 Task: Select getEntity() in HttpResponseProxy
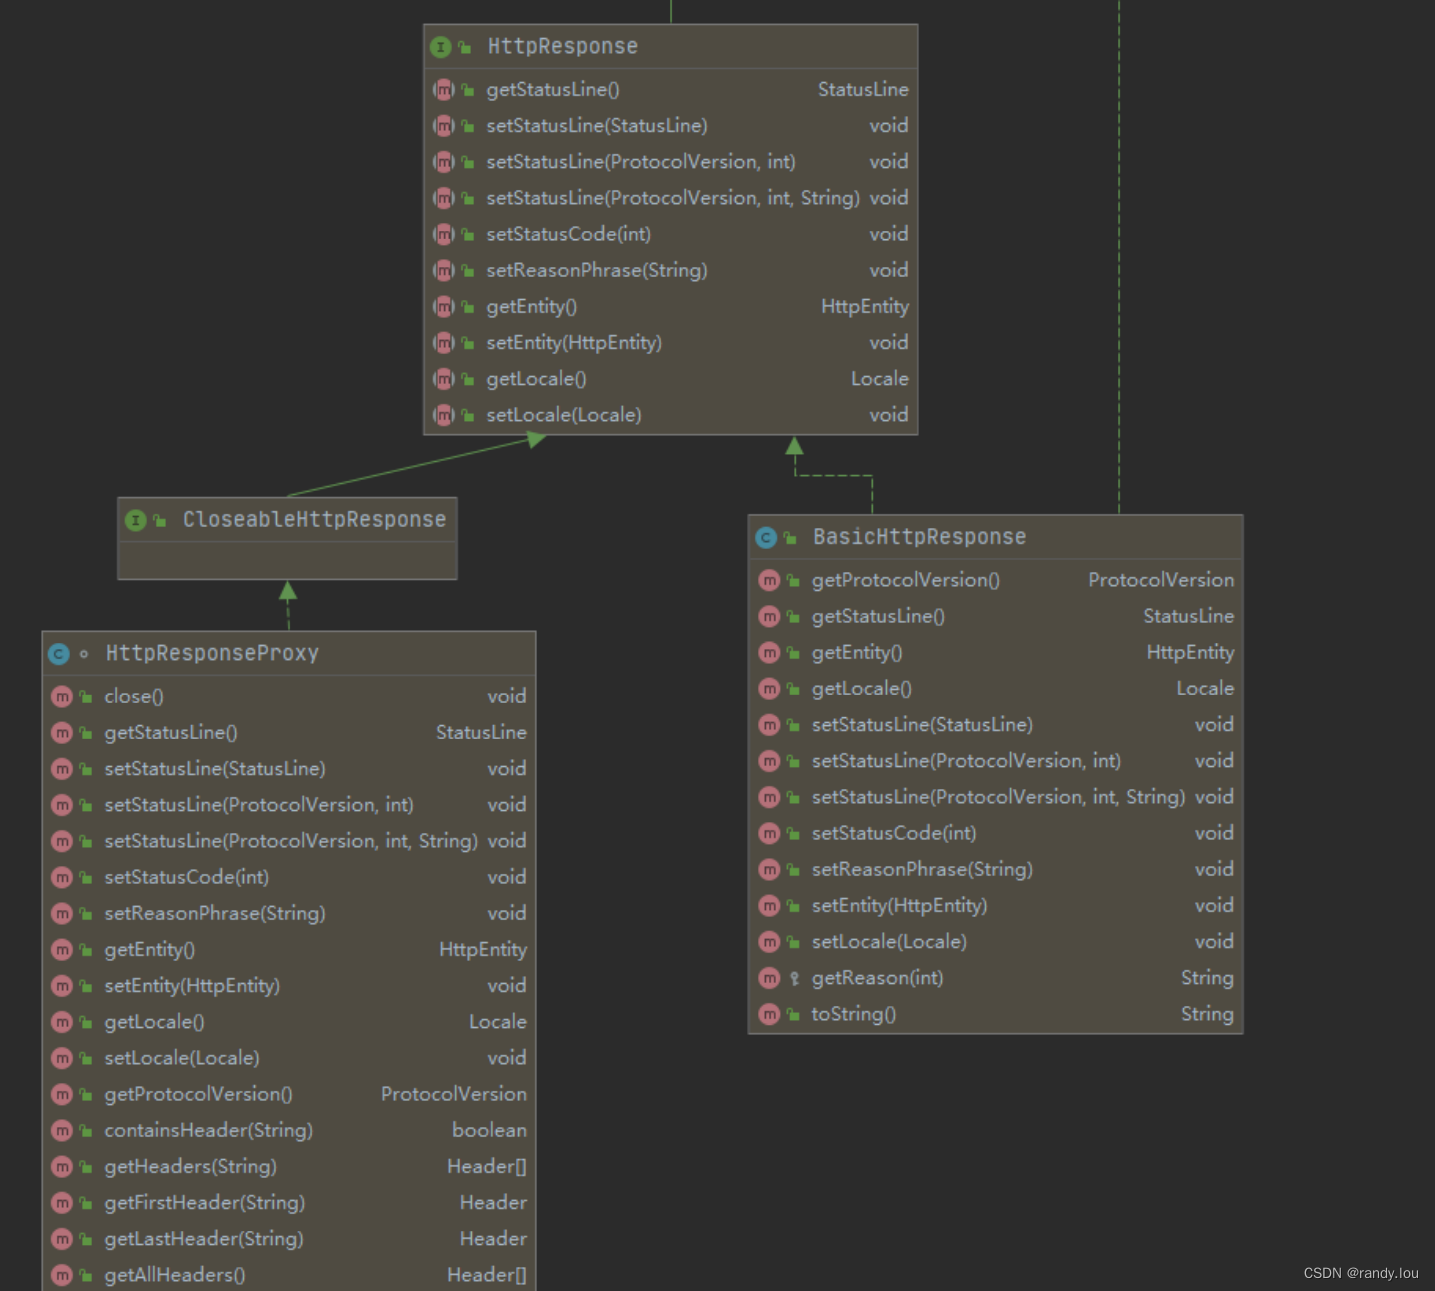click(x=150, y=950)
